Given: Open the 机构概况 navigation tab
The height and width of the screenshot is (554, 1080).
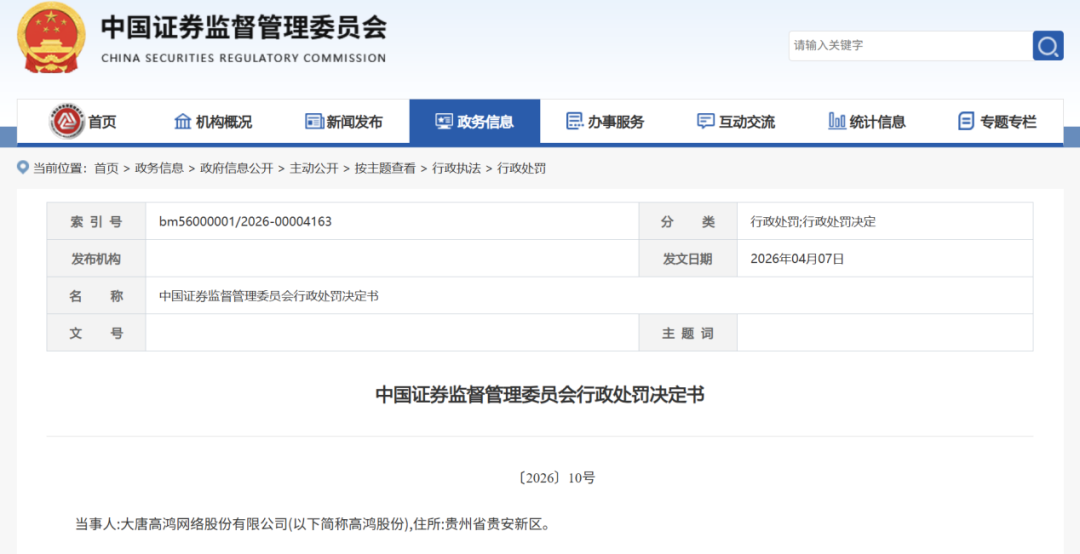Looking at the screenshot, I should pos(214,122).
